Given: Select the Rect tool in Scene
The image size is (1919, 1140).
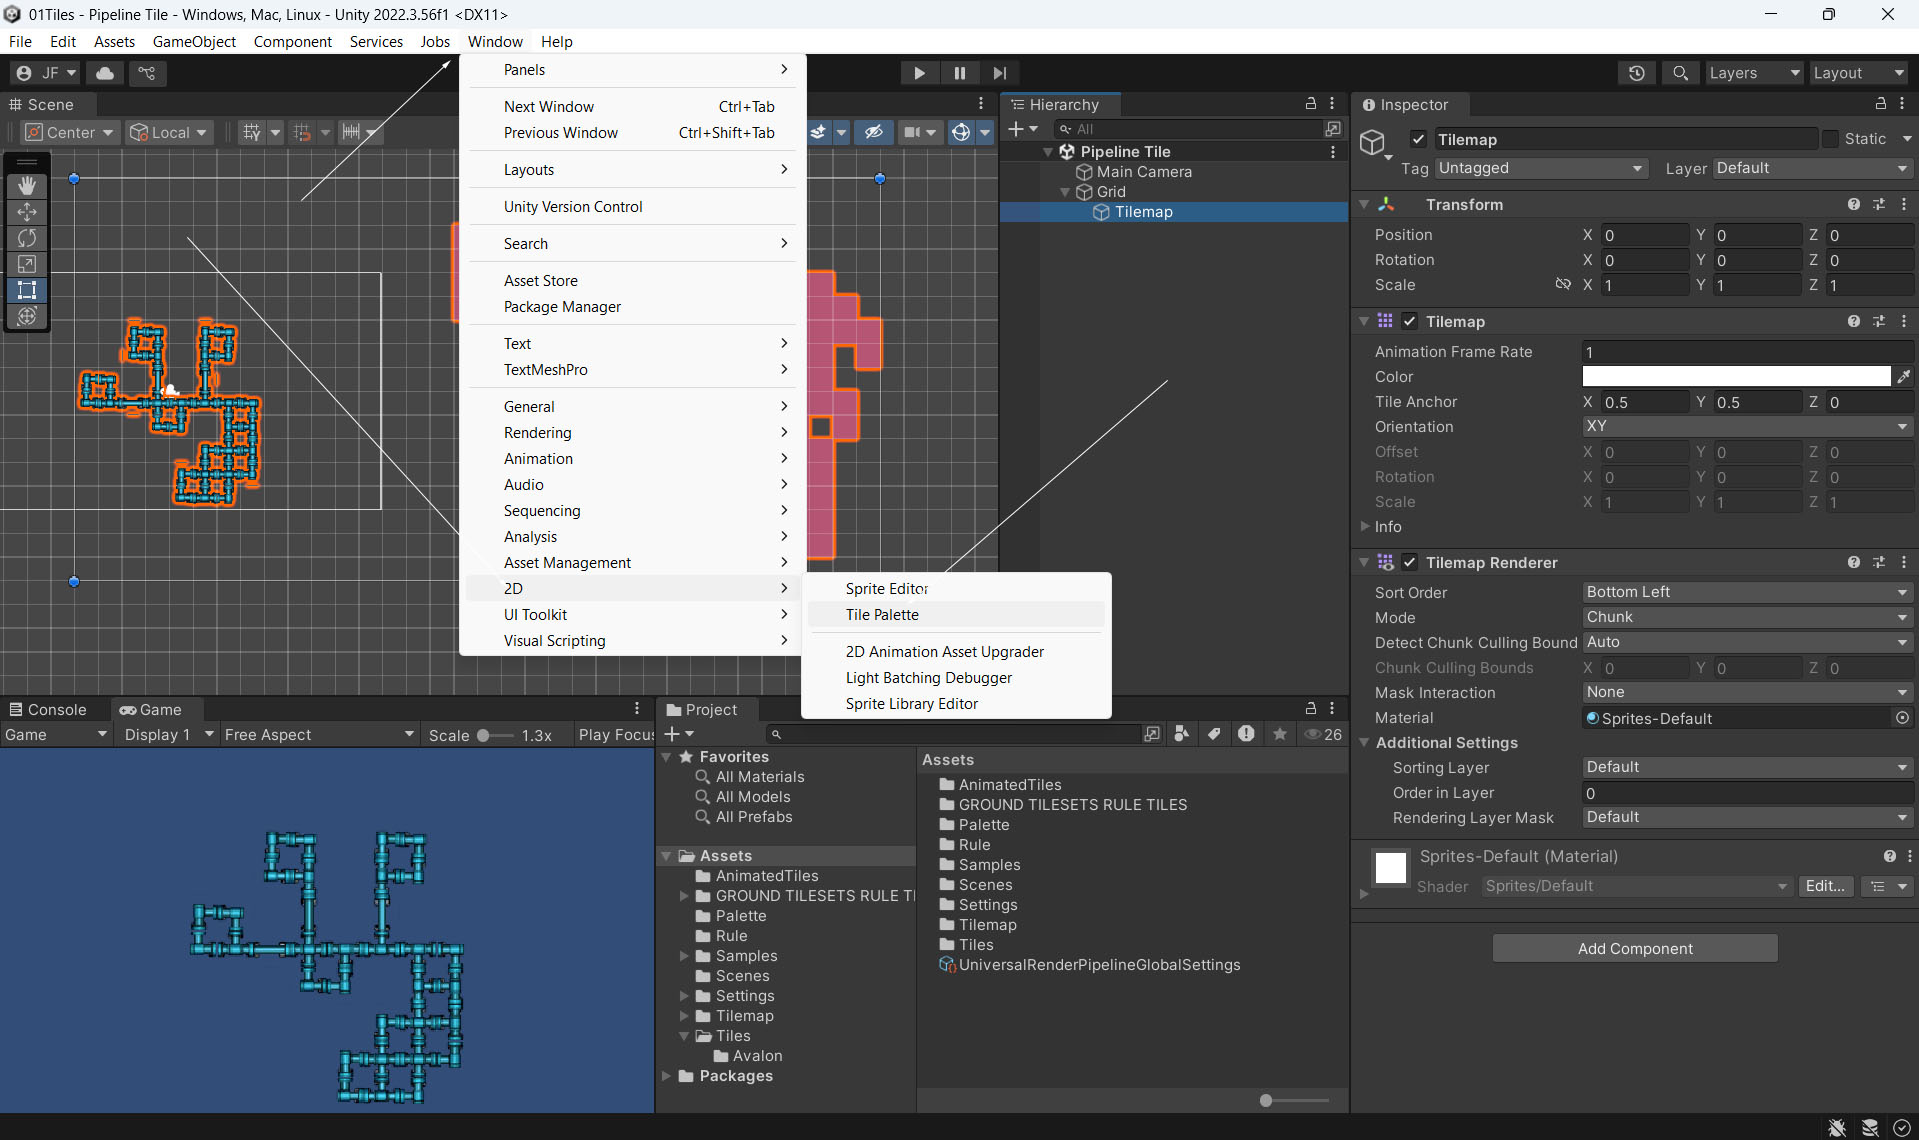Looking at the screenshot, I should click(27, 290).
